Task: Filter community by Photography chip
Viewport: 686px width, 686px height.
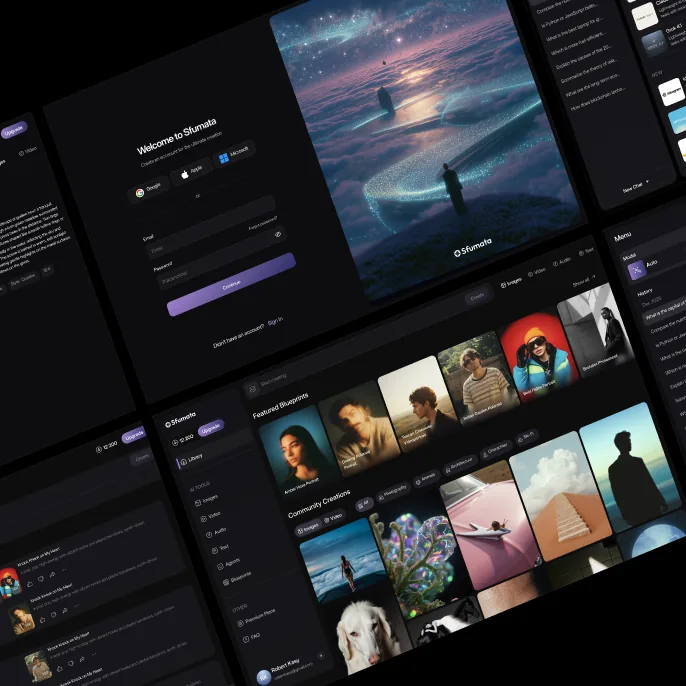Action: click(392, 492)
